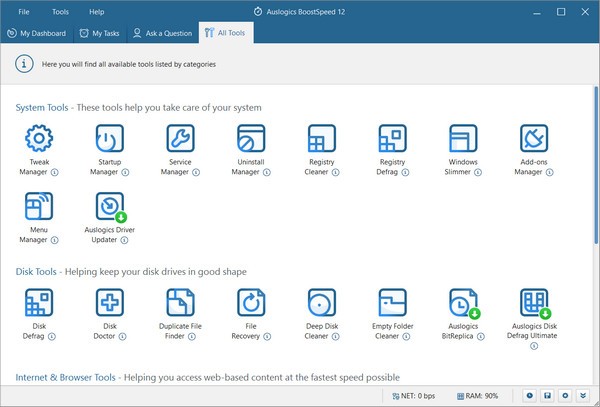The image size is (600, 407).
Task: Start the Duplicate File Finder
Action: coord(180,303)
